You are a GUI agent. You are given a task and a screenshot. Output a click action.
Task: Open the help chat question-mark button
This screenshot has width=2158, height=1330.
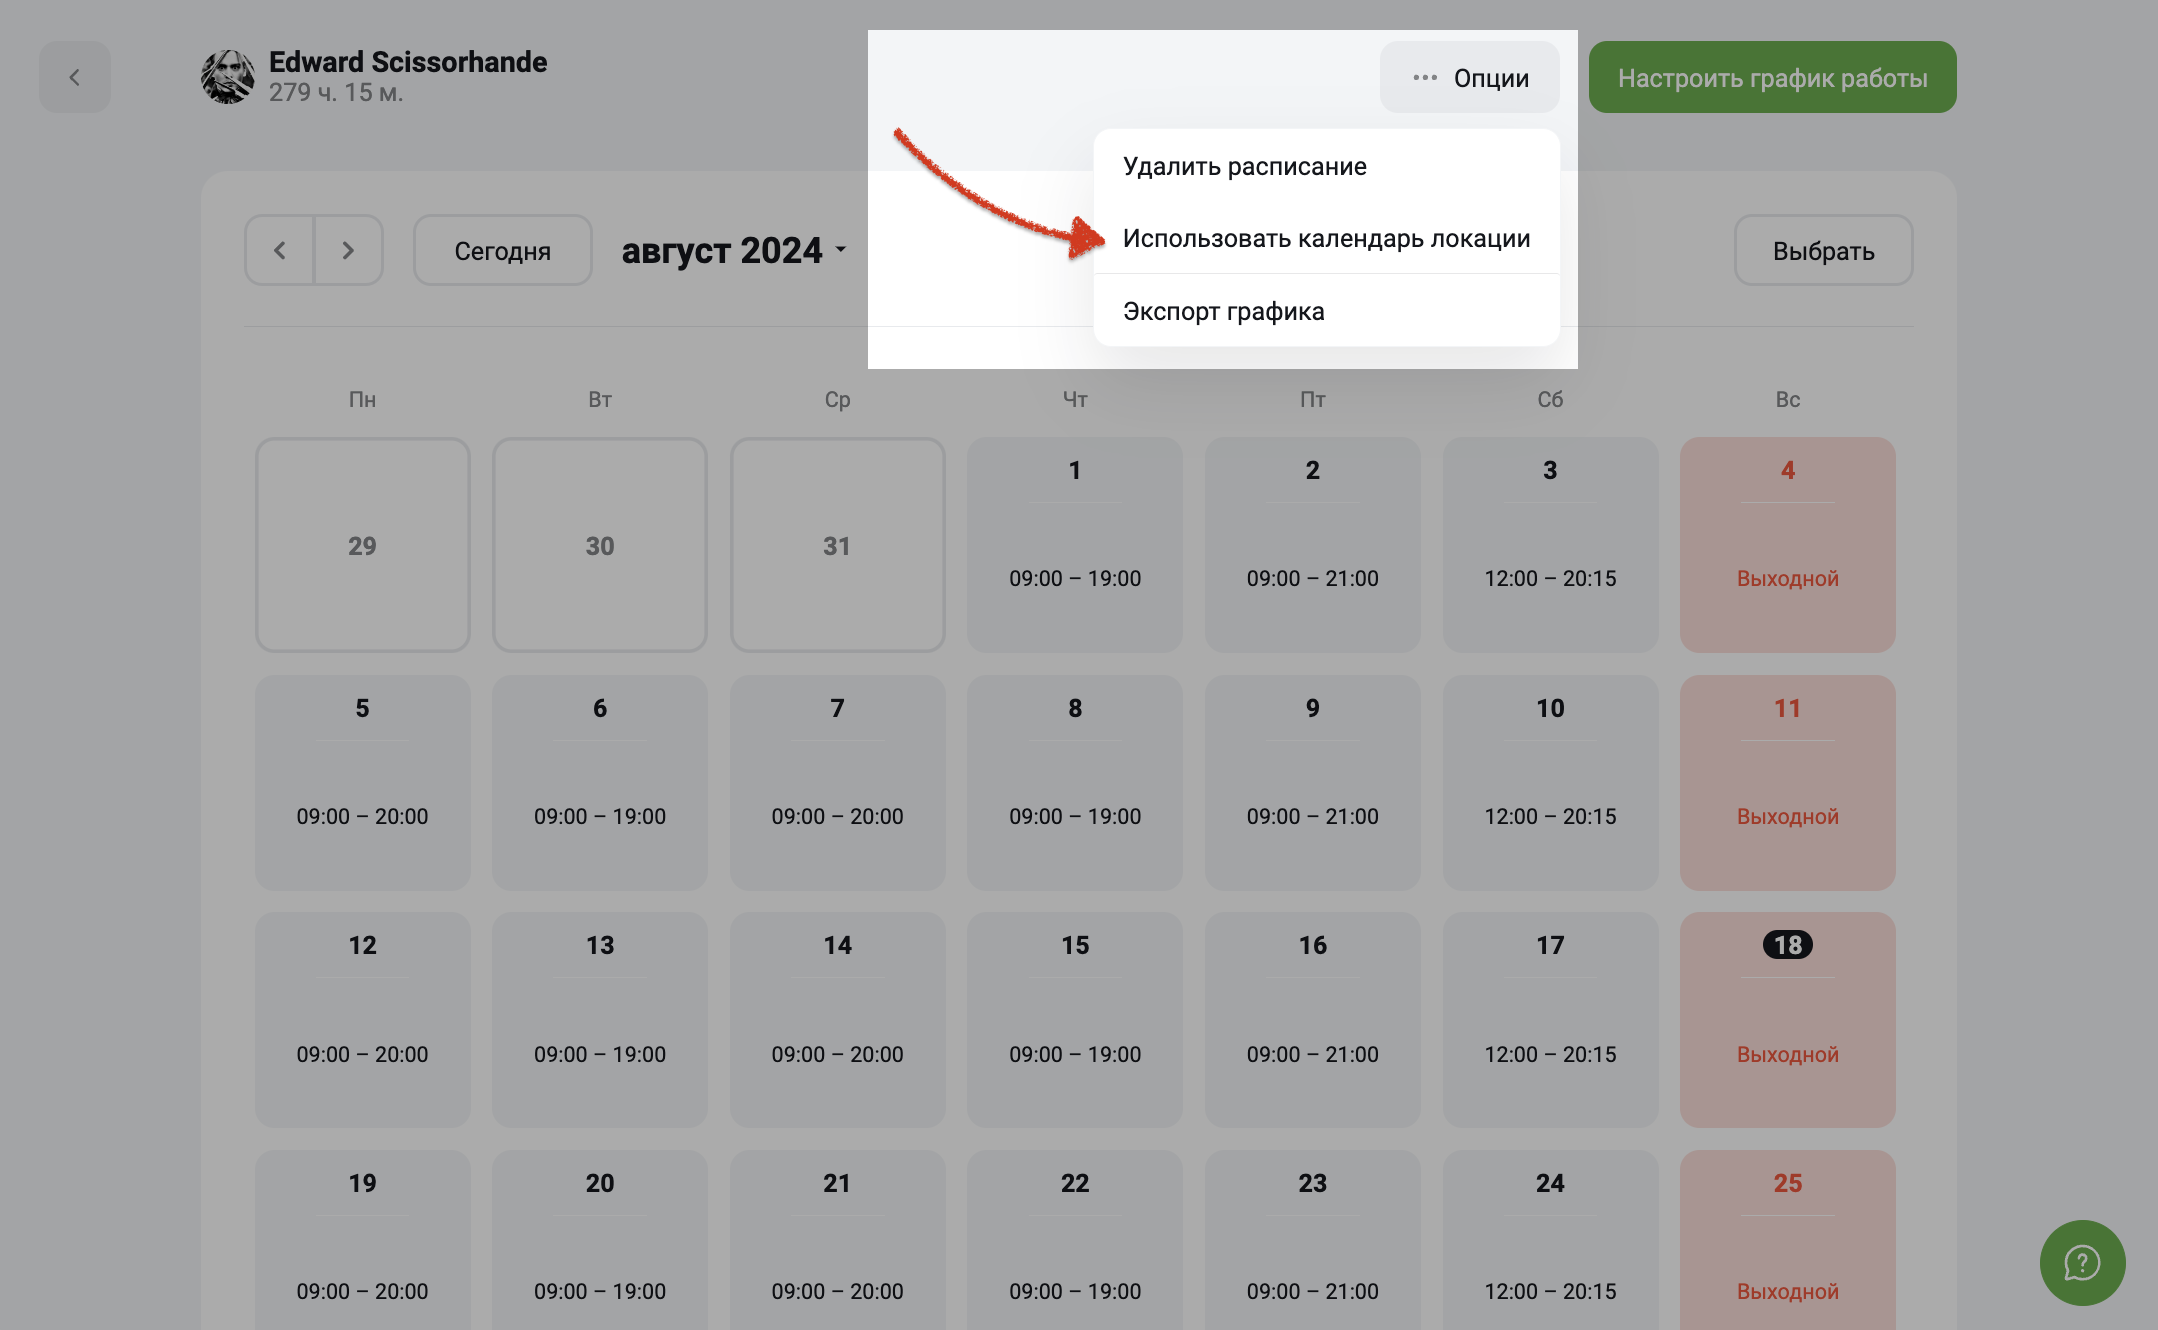pyautogui.click(x=2082, y=1262)
